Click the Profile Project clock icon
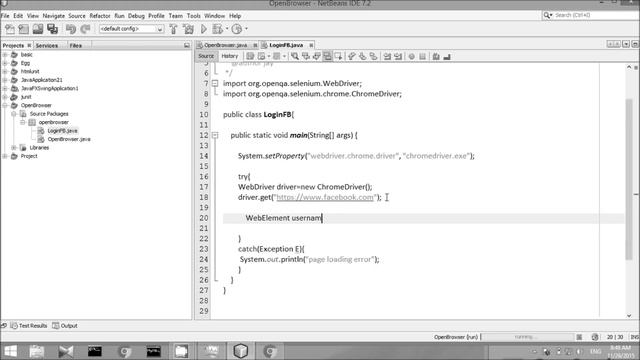640x360 pixels. (237, 29)
